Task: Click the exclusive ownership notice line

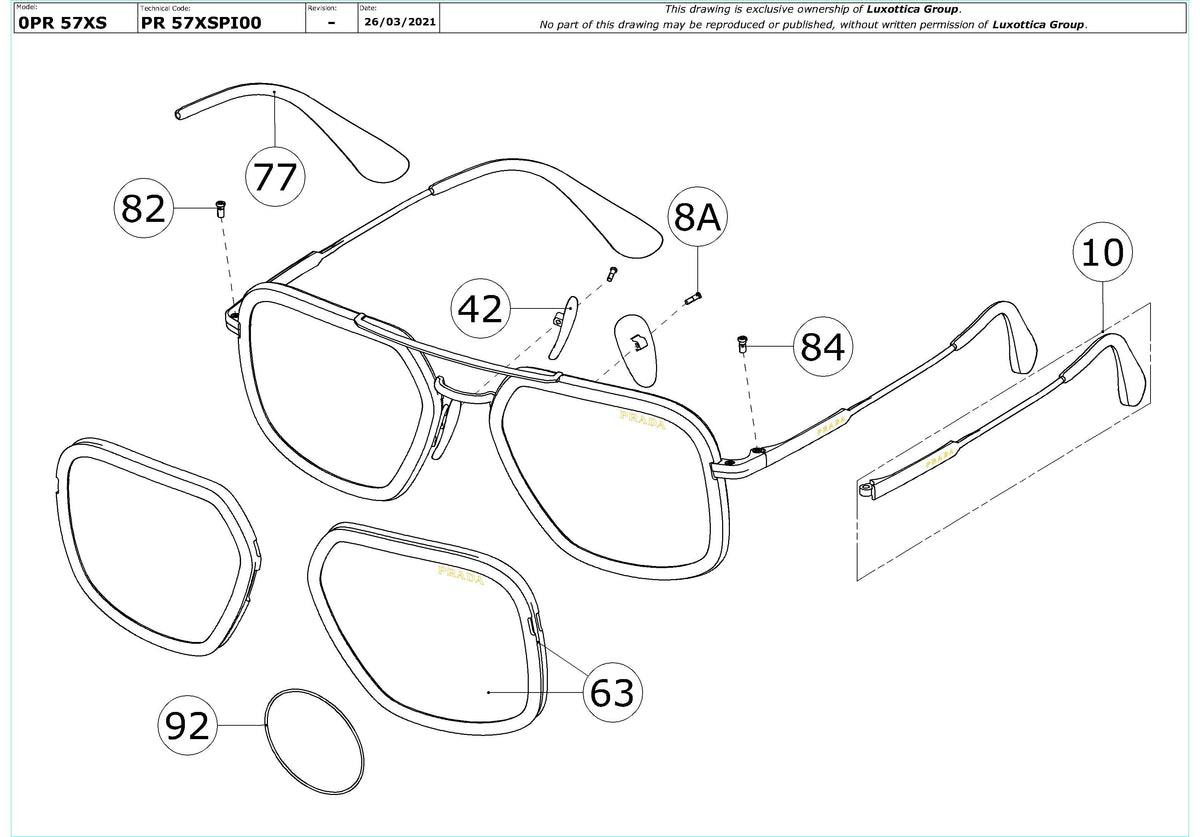Action: coord(812,9)
